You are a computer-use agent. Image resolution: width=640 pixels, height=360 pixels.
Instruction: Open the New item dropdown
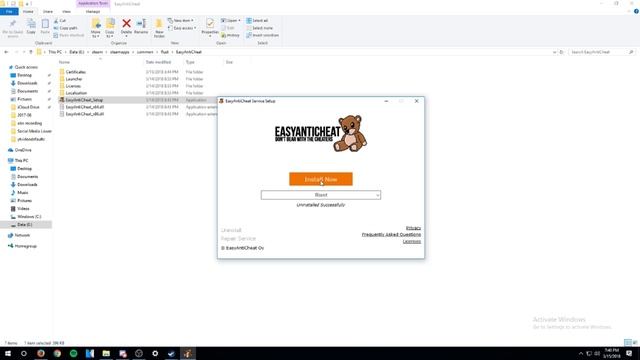click(181, 20)
